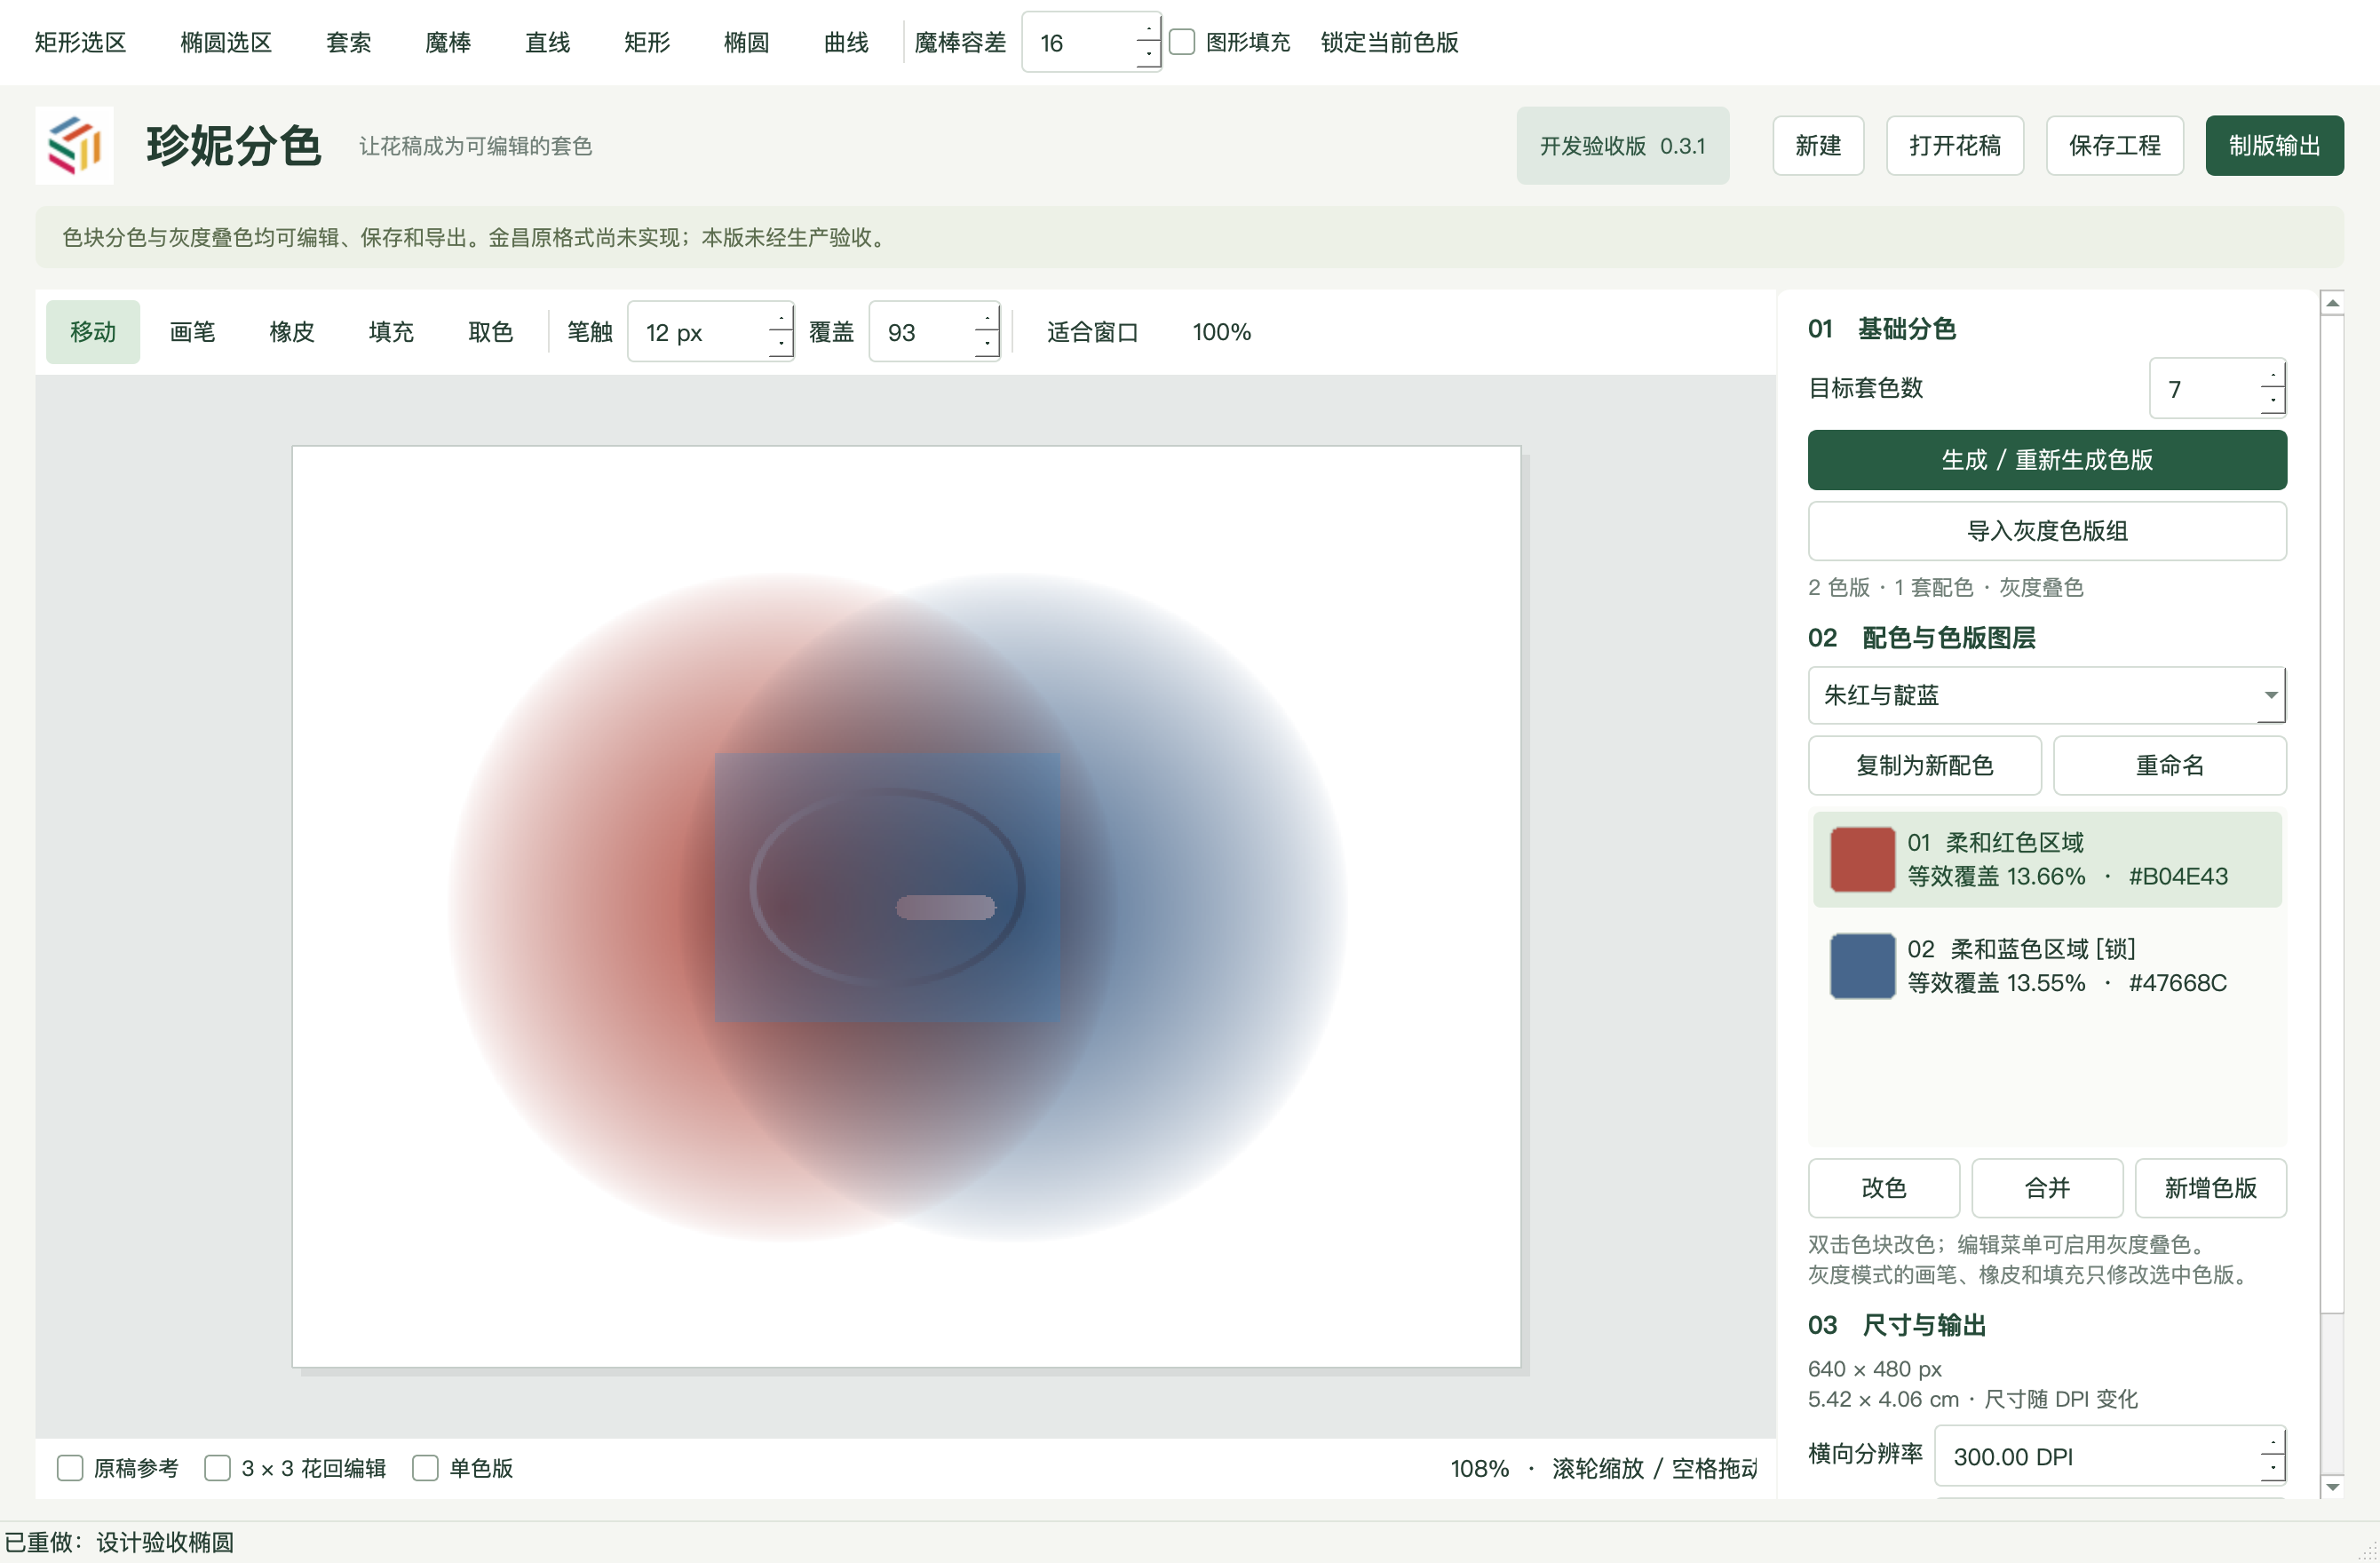Click 导入灰度色版组 button
Viewport: 2380px width, 1563px height.
(x=2047, y=530)
